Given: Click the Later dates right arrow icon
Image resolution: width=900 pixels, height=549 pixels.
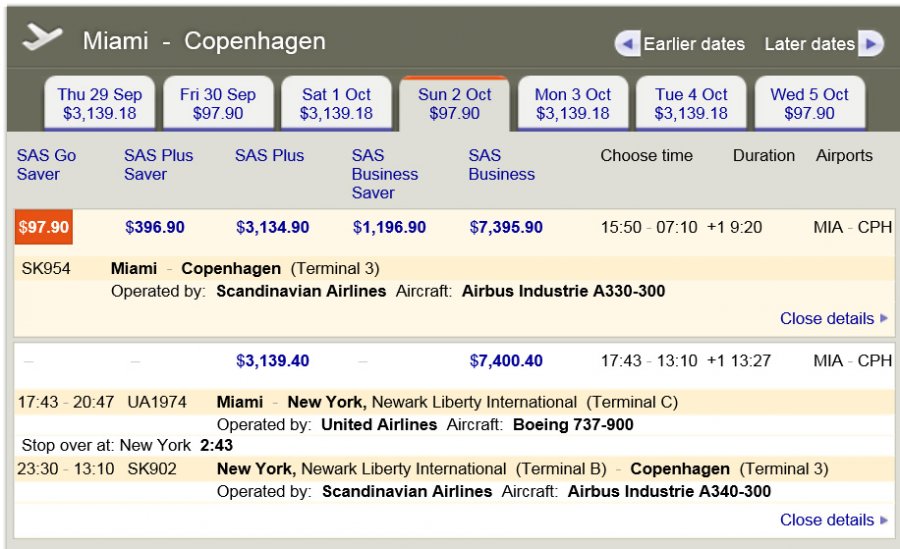Looking at the screenshot, I should click(x=871, y=44).
